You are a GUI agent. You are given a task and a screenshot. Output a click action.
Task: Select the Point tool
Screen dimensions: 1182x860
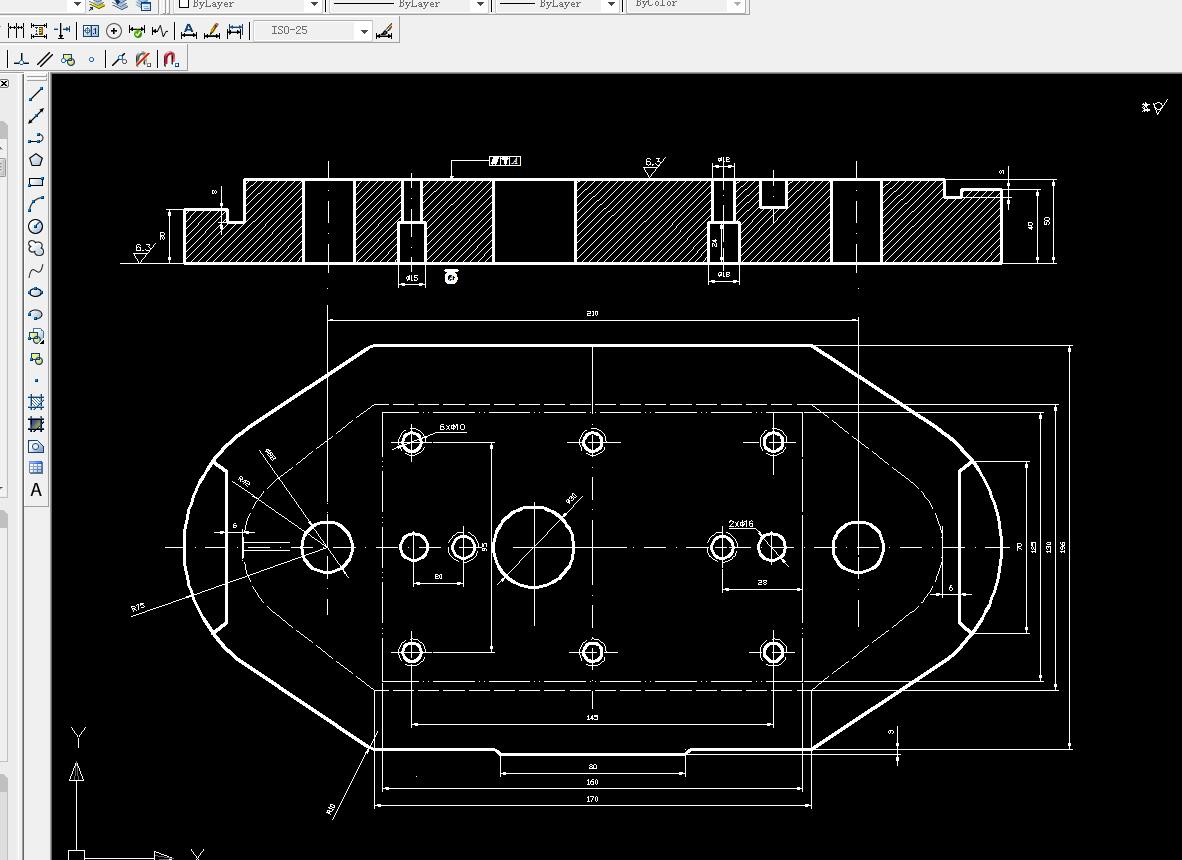pos(35,381)
